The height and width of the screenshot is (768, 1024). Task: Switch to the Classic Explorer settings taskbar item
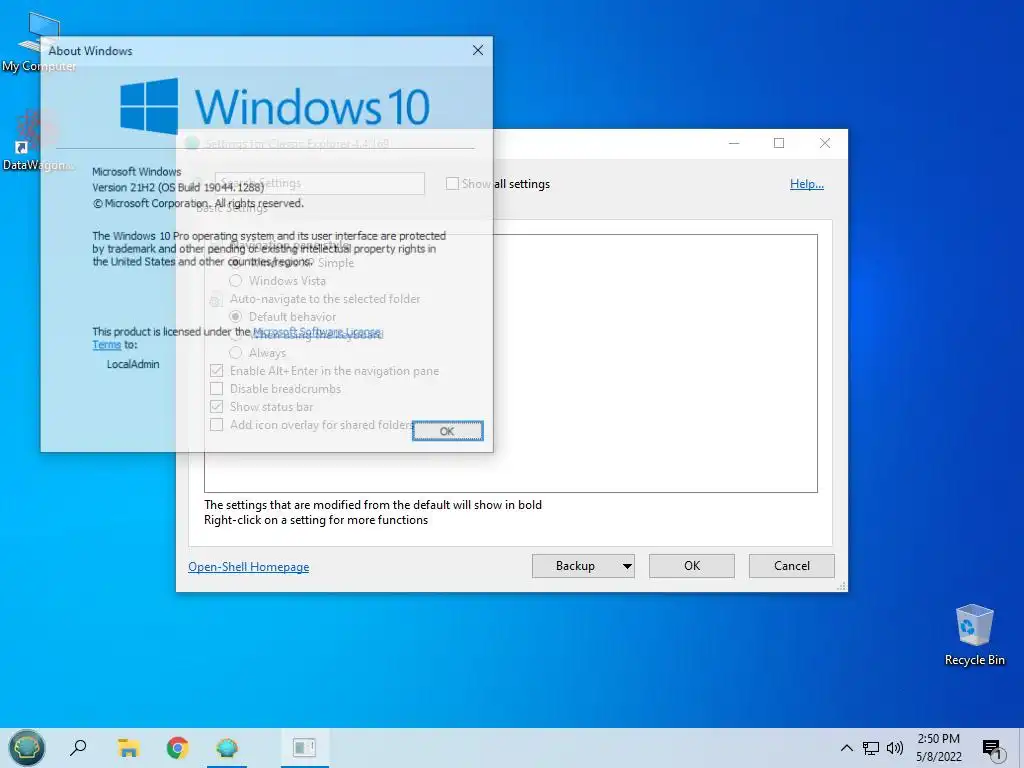pyautogui.click(x=304, y=748)
